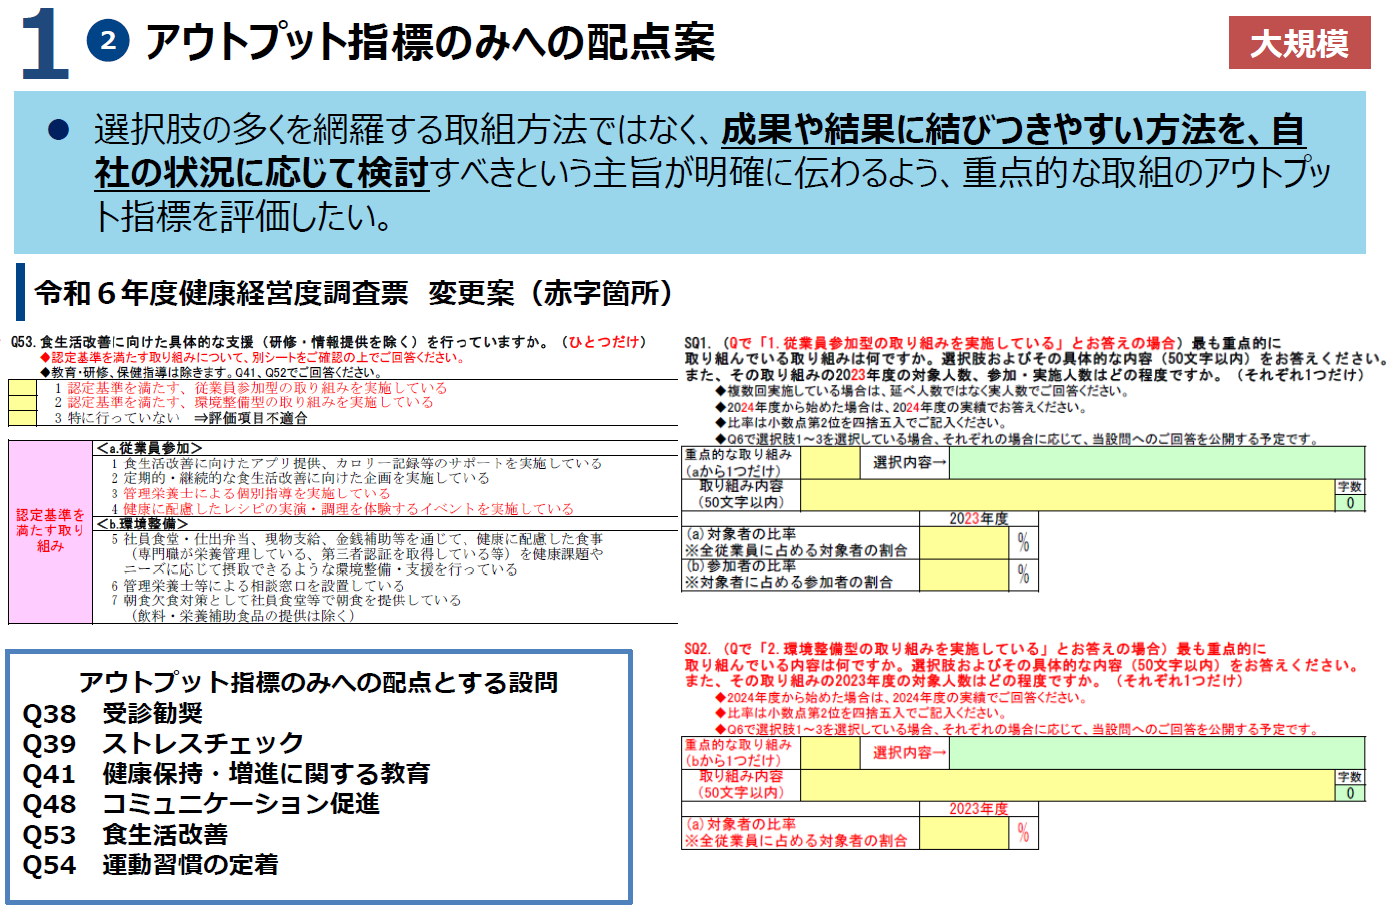
Task: Click the Q53 question text about 食生活改善
Action: 329,342
